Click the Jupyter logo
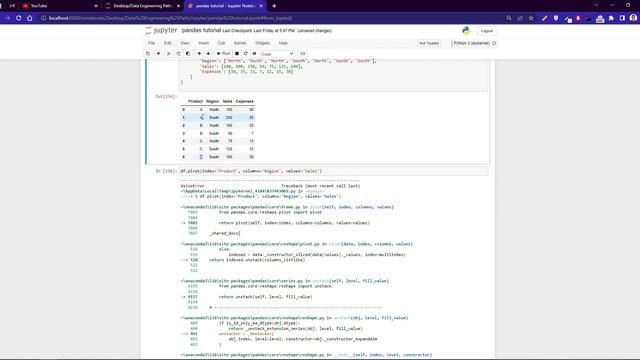This screenshot has height=360, width=640. pyautogui.click(x=161, y=31)
